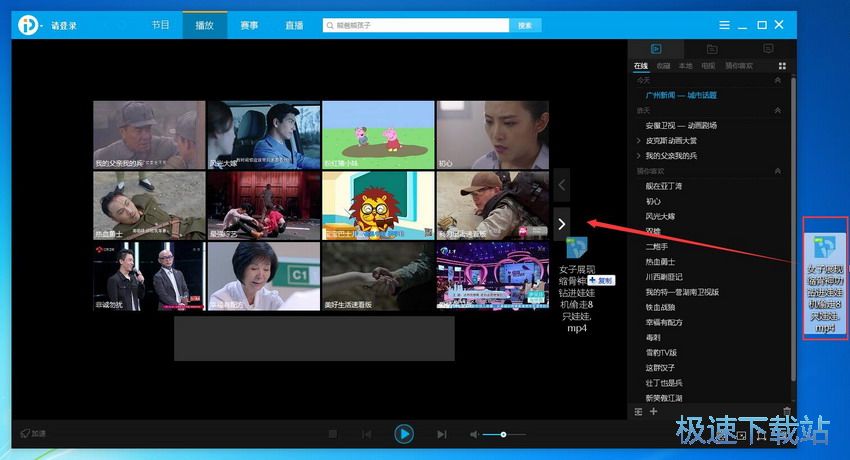Select 川西剿匪记 in the list
The width and height of the screenshot is (850, 460).
664,277
